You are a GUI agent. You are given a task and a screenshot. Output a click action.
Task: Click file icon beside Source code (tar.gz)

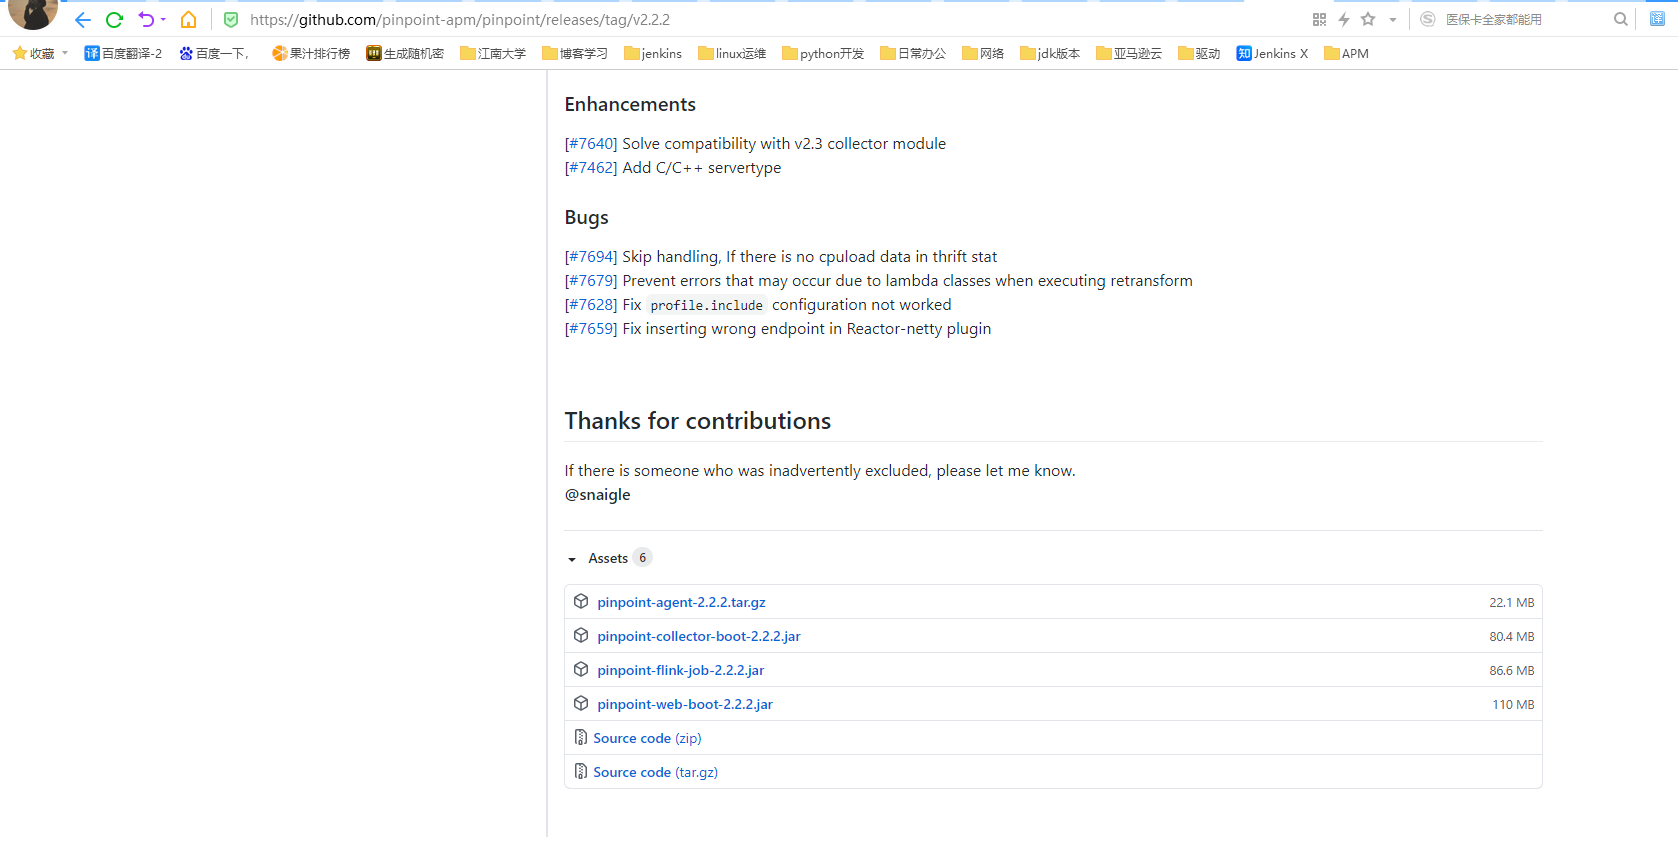click(x=581, y=771)
